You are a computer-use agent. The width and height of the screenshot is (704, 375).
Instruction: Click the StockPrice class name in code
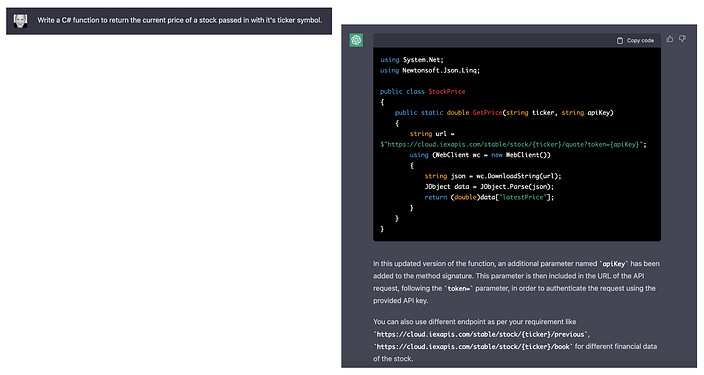point(447,92)
